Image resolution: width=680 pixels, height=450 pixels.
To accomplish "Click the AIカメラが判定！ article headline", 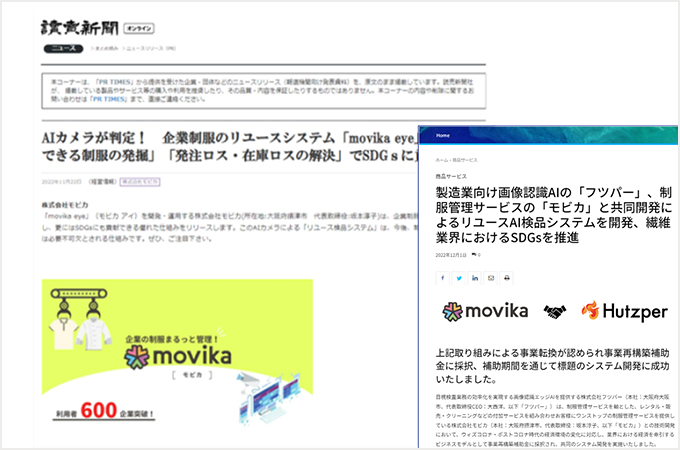I will point(230,147).
